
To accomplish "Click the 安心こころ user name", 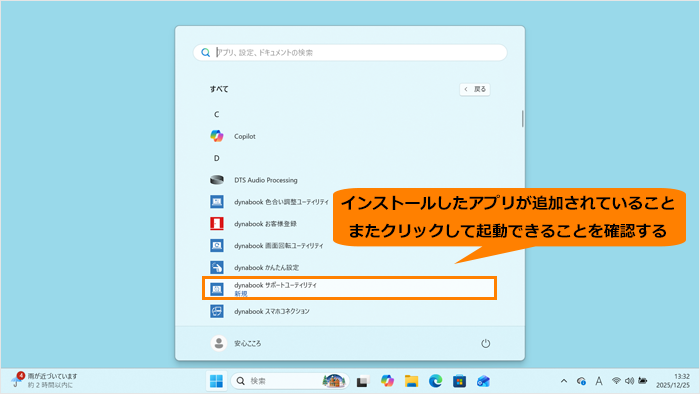I will [x=248, y=344].
